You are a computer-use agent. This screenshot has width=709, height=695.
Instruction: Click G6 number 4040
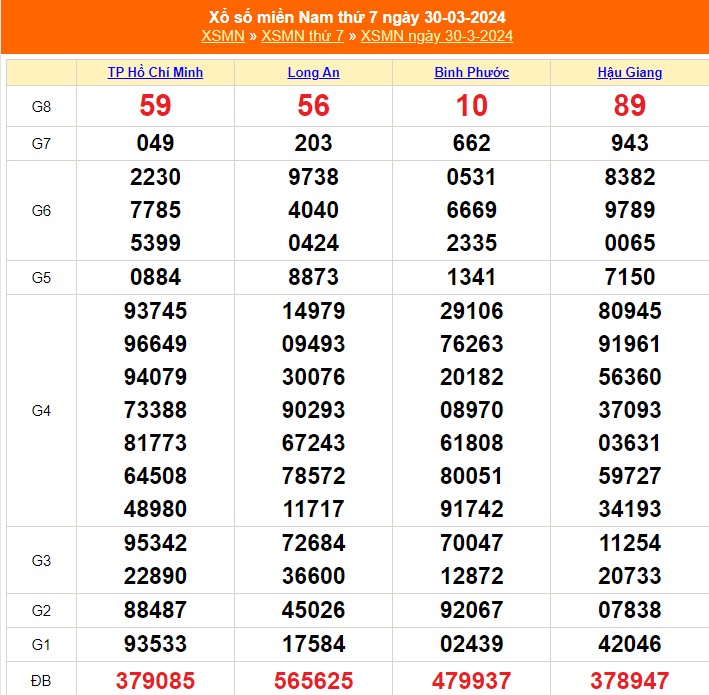point(313,210)
